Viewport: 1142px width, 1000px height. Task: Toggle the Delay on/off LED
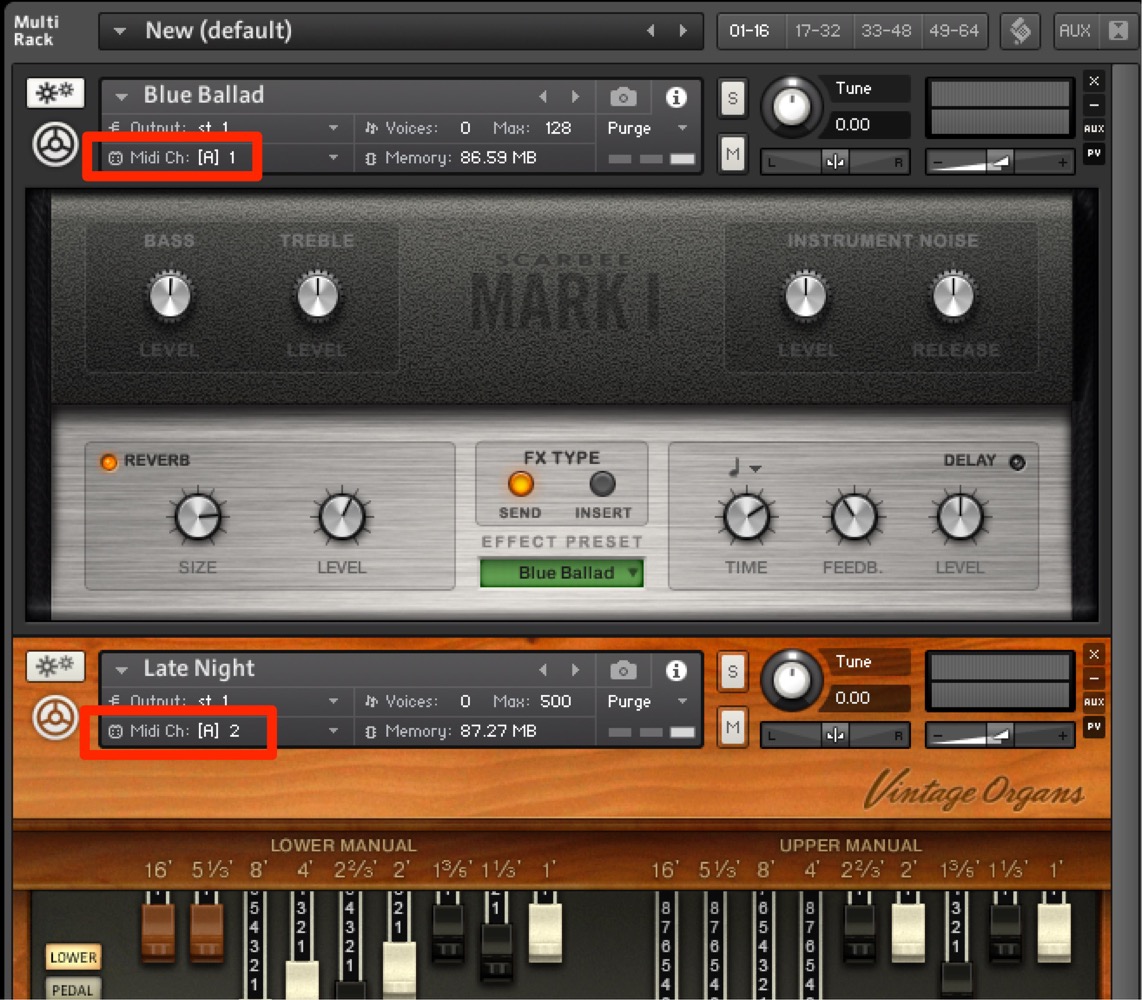tap(1017, 462)
